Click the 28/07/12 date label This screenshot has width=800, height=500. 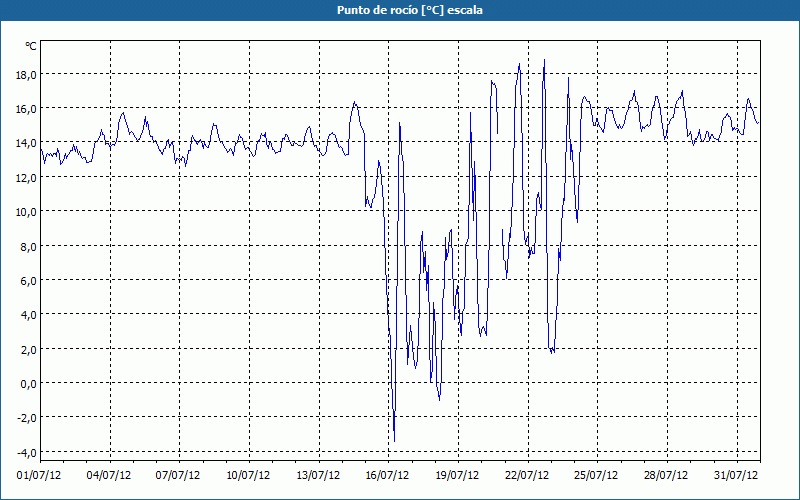tap(666, 475)
